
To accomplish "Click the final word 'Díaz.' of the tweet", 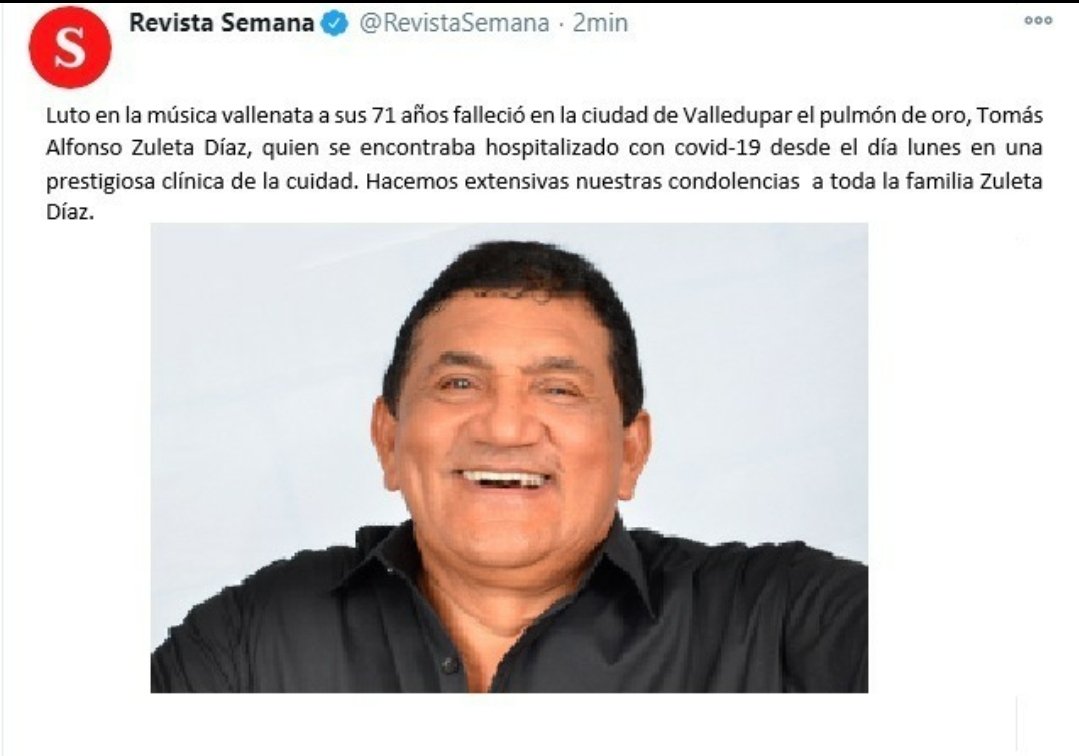I will tap(69, 213).
